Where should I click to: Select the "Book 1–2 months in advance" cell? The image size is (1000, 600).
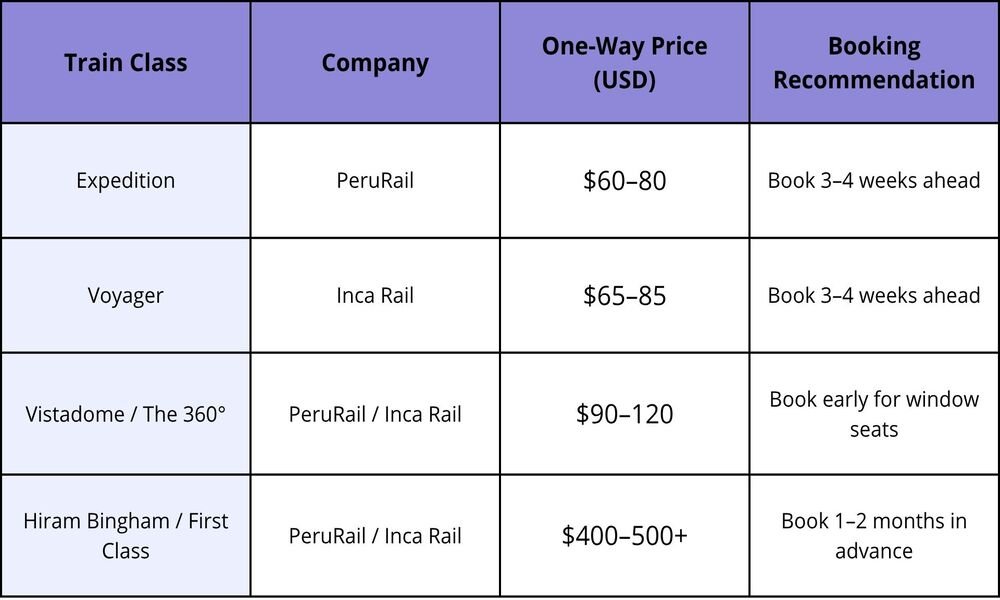coord(873,536)
